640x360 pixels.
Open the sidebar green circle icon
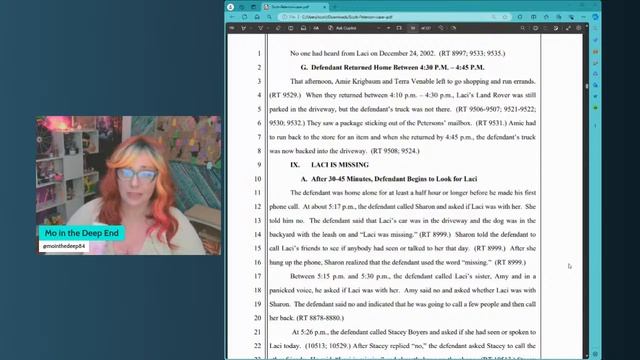tap(595, 108)
